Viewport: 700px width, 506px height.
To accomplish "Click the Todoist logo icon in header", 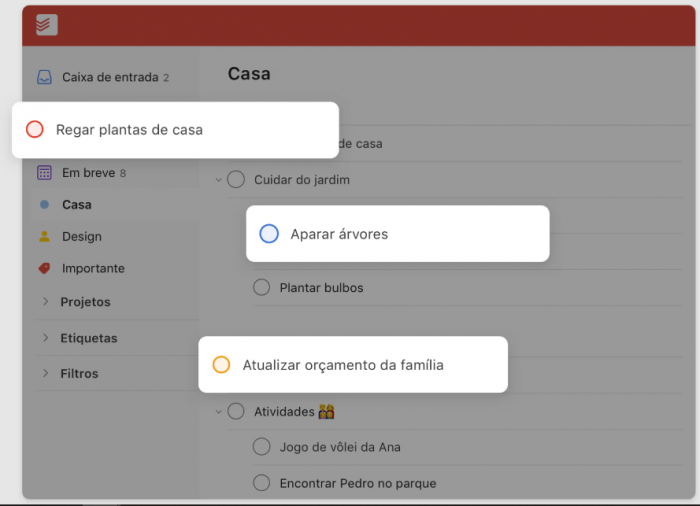I will coord(47,25).
